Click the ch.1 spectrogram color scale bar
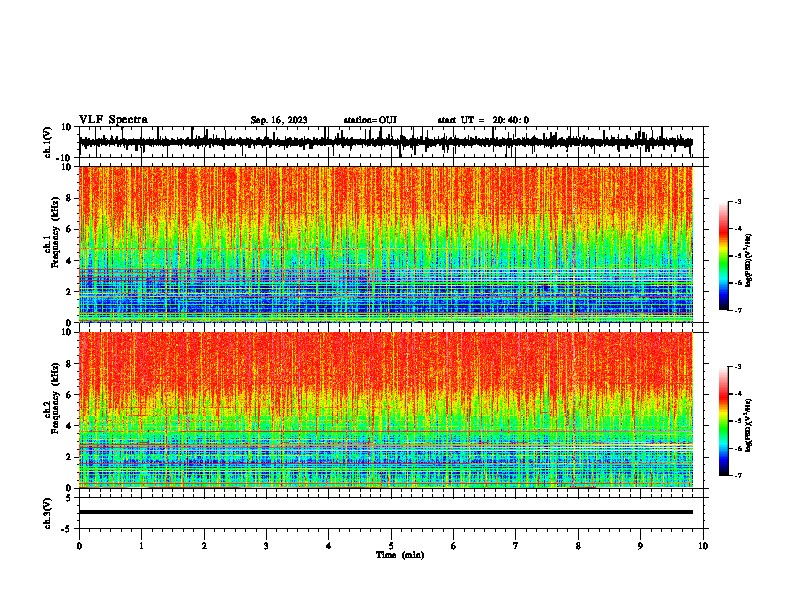 [x=723, y=256]
